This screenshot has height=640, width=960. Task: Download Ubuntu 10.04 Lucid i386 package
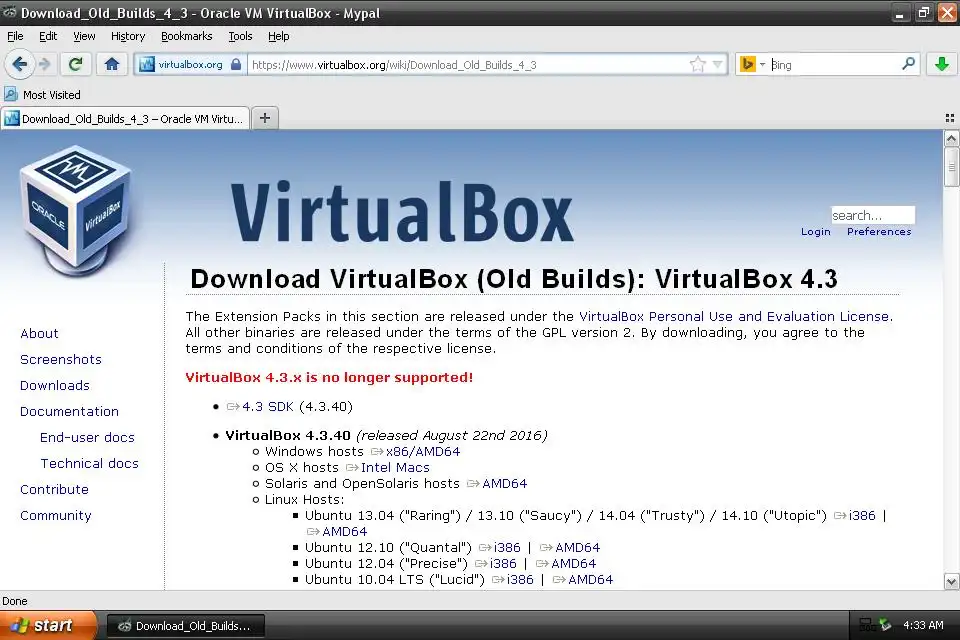coord(513,579)
